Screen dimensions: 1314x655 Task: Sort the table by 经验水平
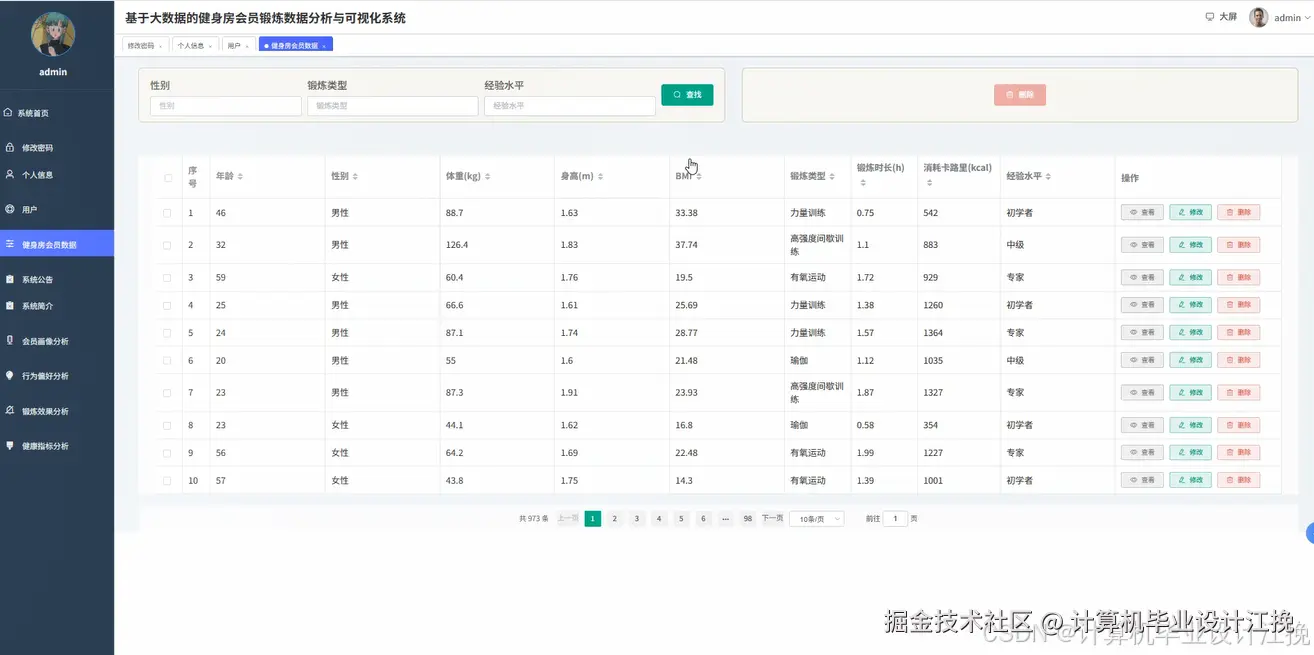pyautogui.click(x=1048, y=176)
